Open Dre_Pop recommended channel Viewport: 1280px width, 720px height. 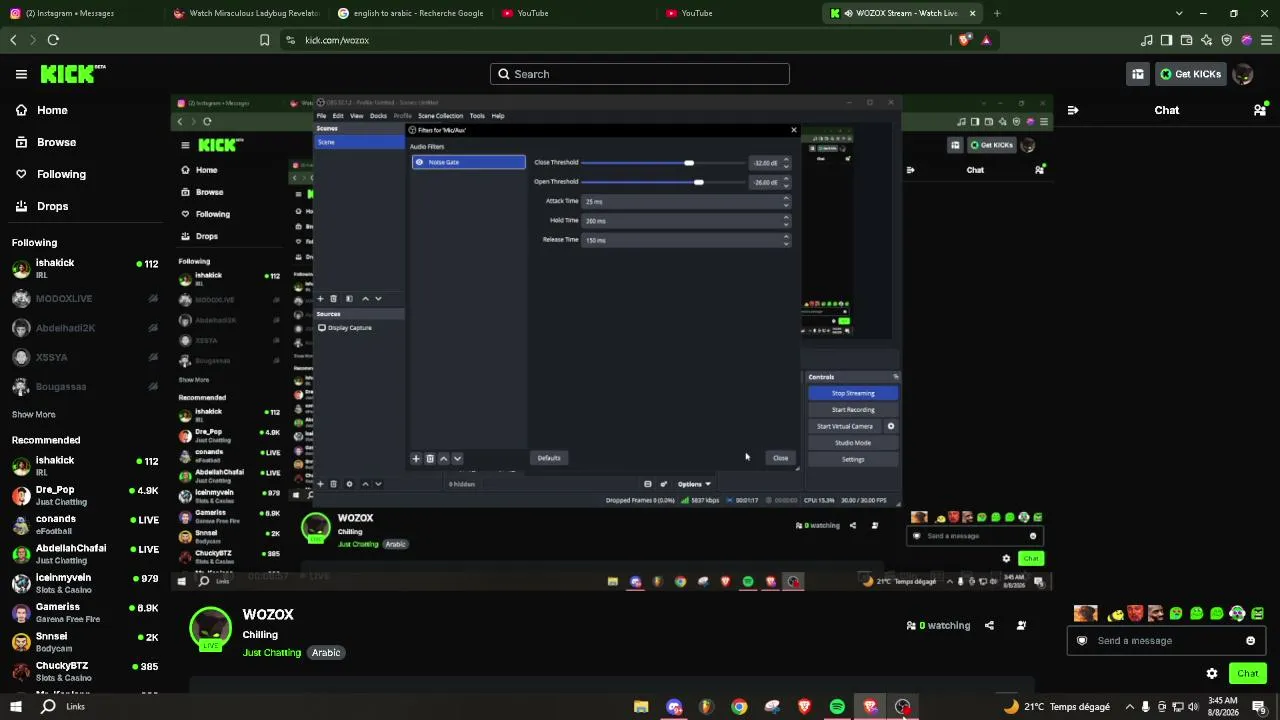85,495
